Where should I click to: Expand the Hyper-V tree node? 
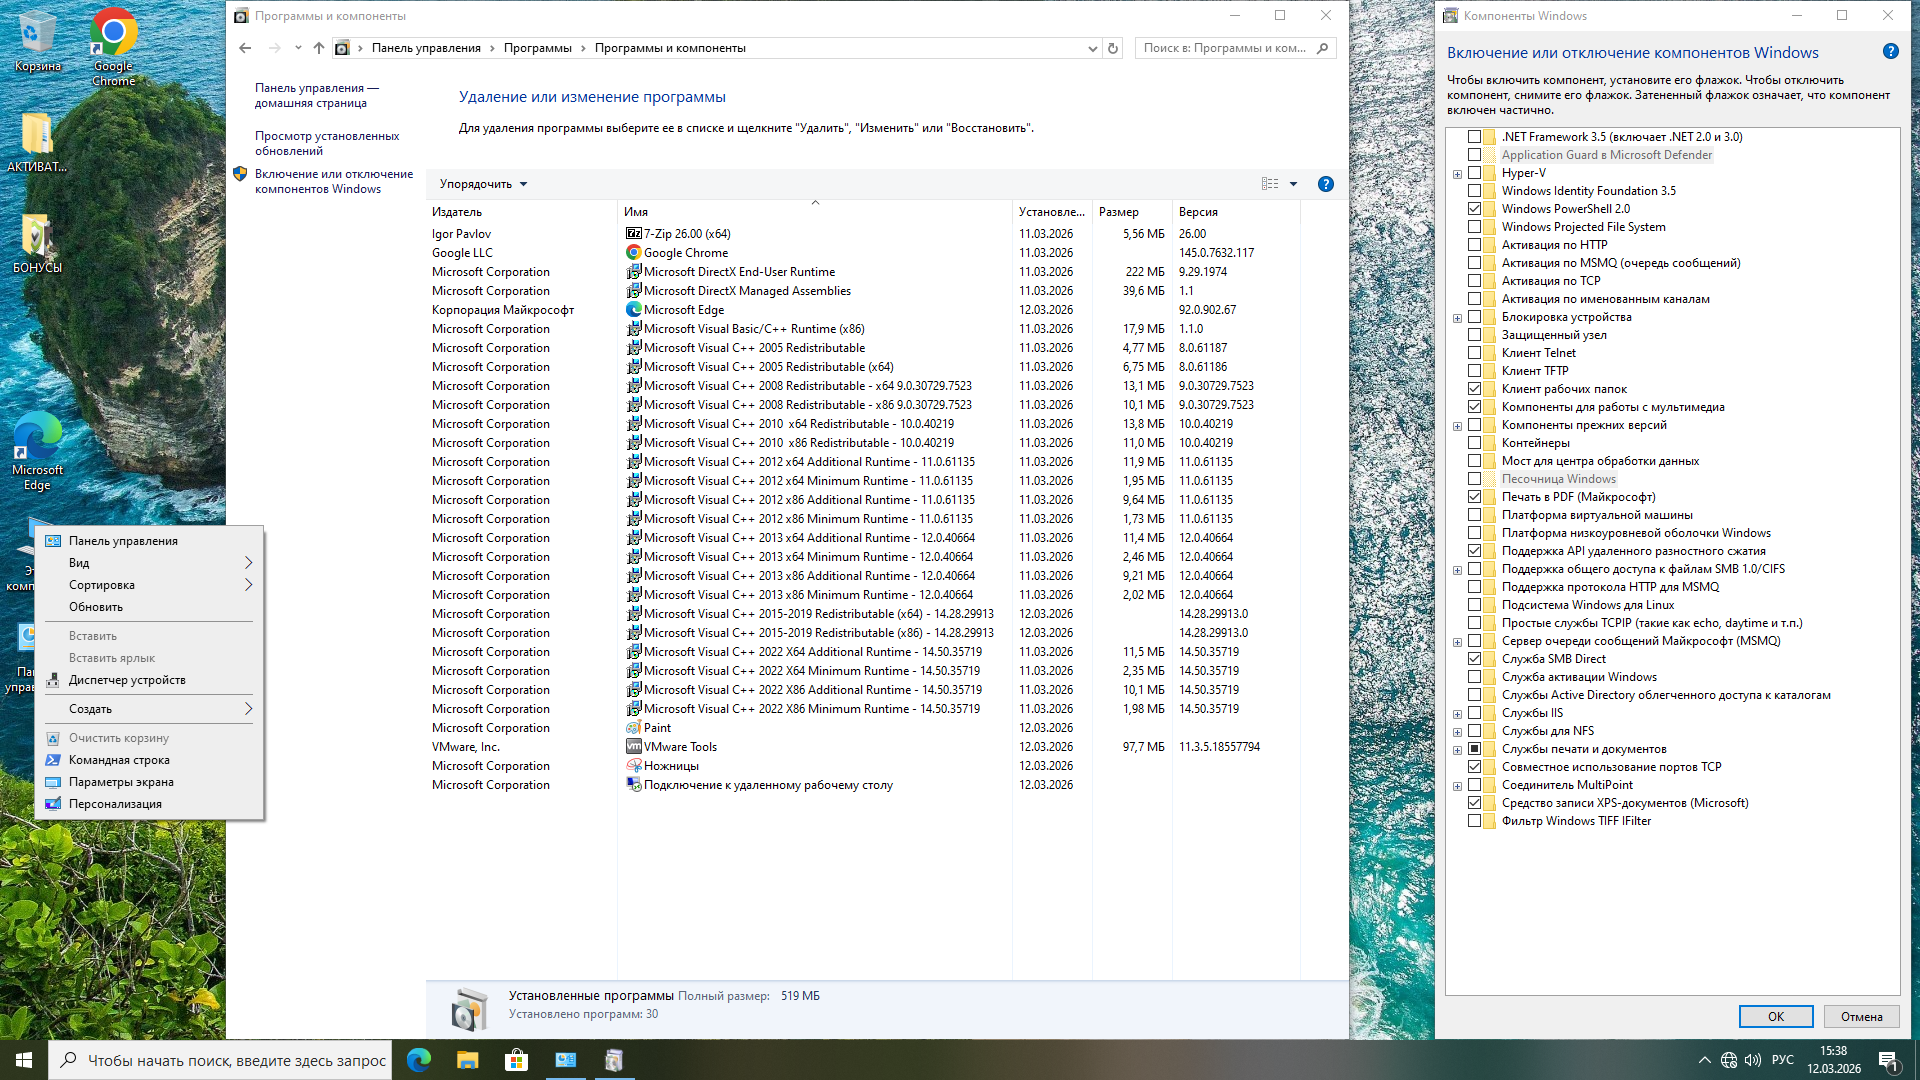click(x=1457, y=174)
